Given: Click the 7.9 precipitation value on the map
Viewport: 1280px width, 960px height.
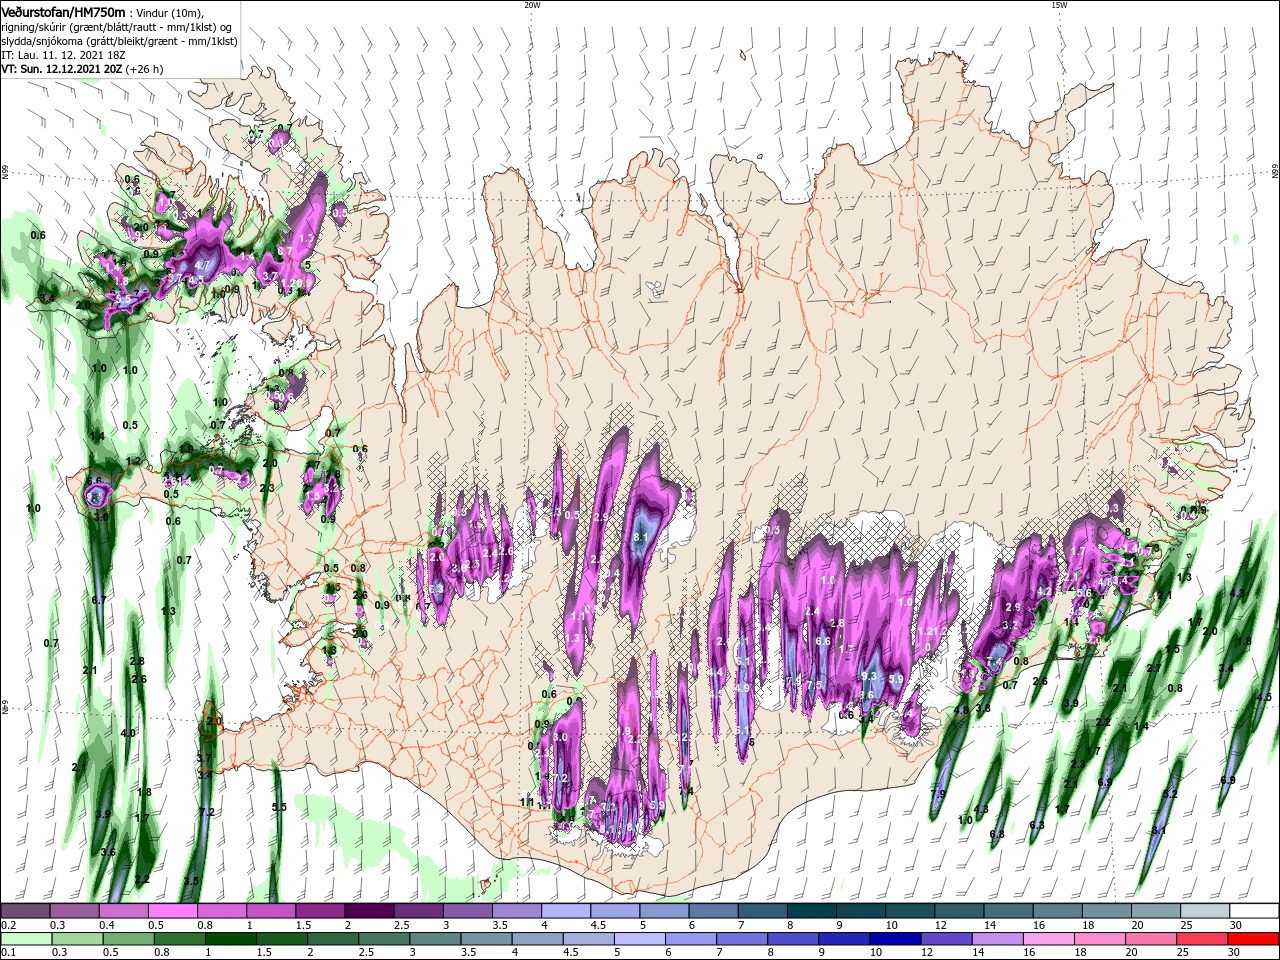Looking at the screenshot, I should pos(937,794).
